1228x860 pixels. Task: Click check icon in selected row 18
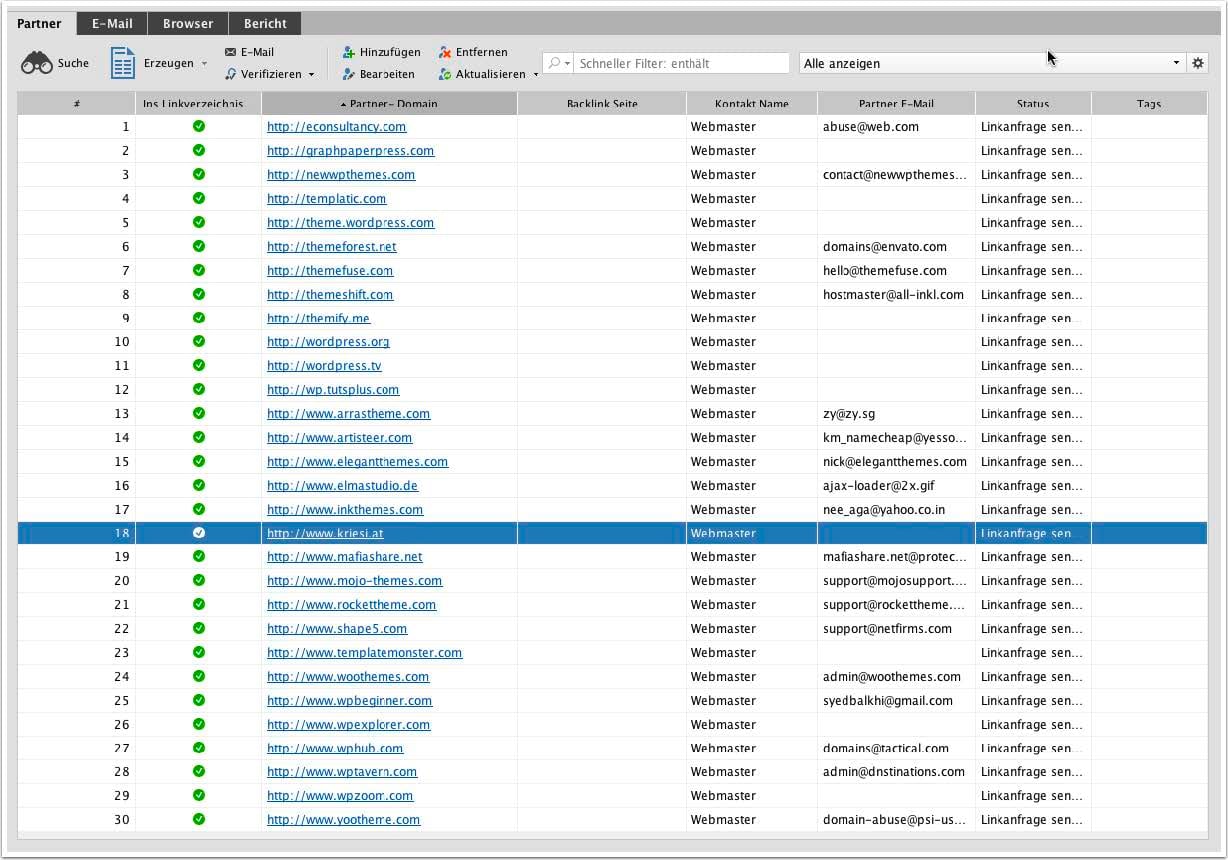click(x=199, y=533)
